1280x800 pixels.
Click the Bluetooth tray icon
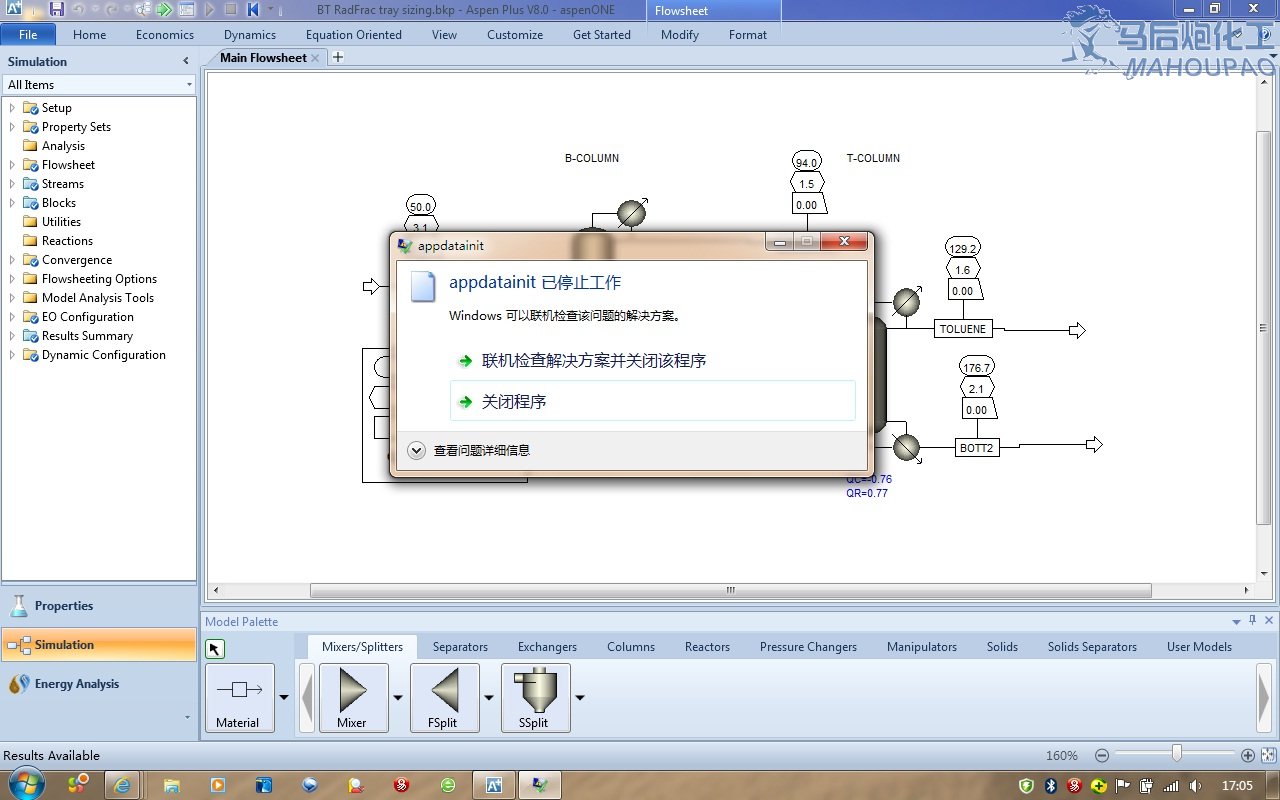point(1050,785)
